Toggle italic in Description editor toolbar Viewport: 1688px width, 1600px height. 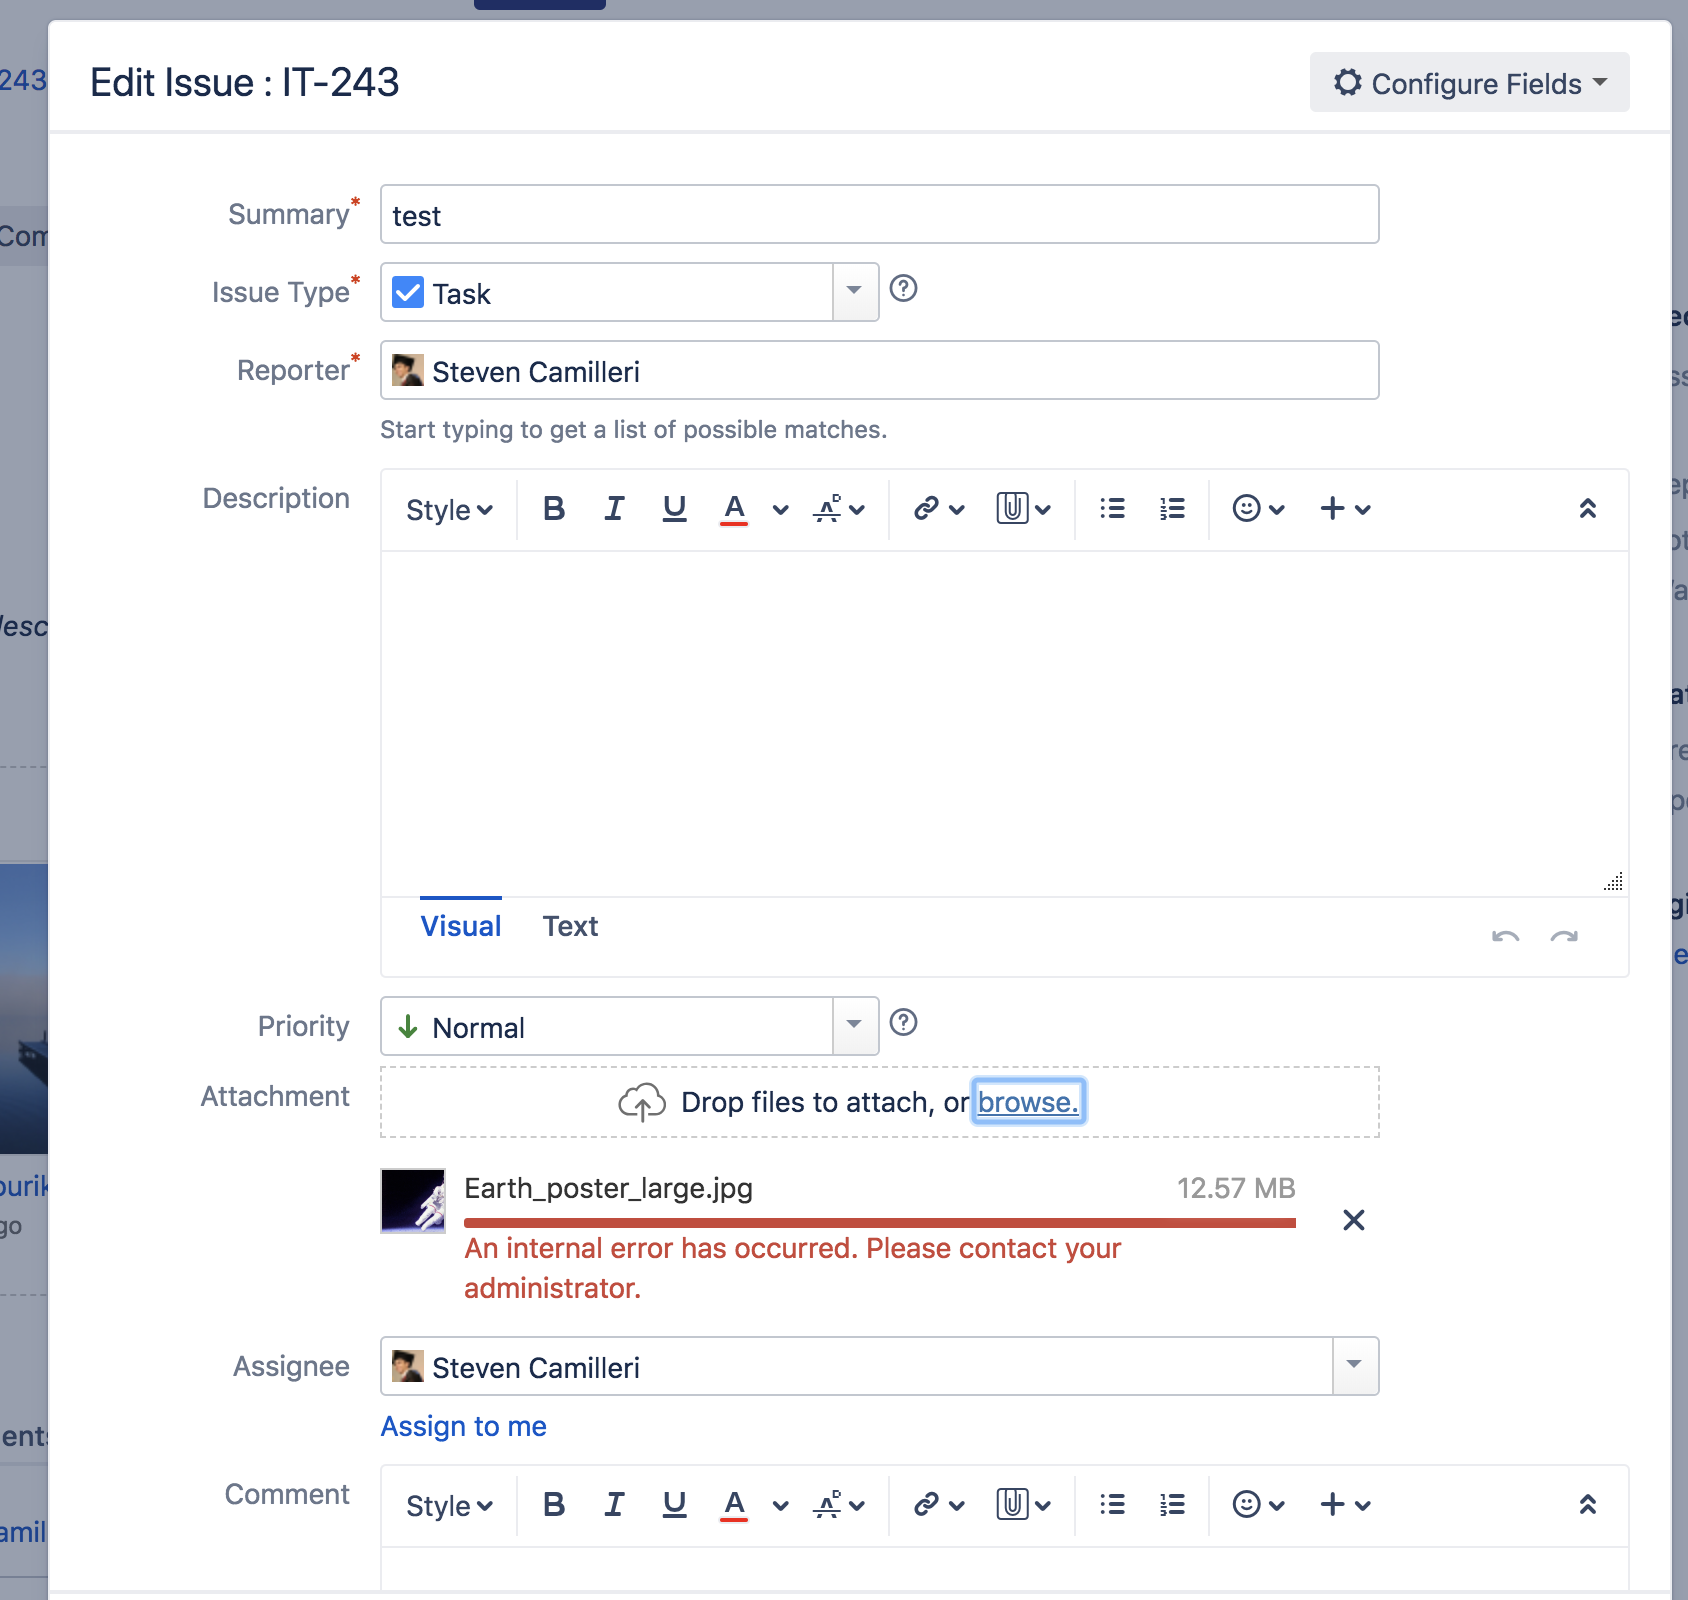(614, 509)
